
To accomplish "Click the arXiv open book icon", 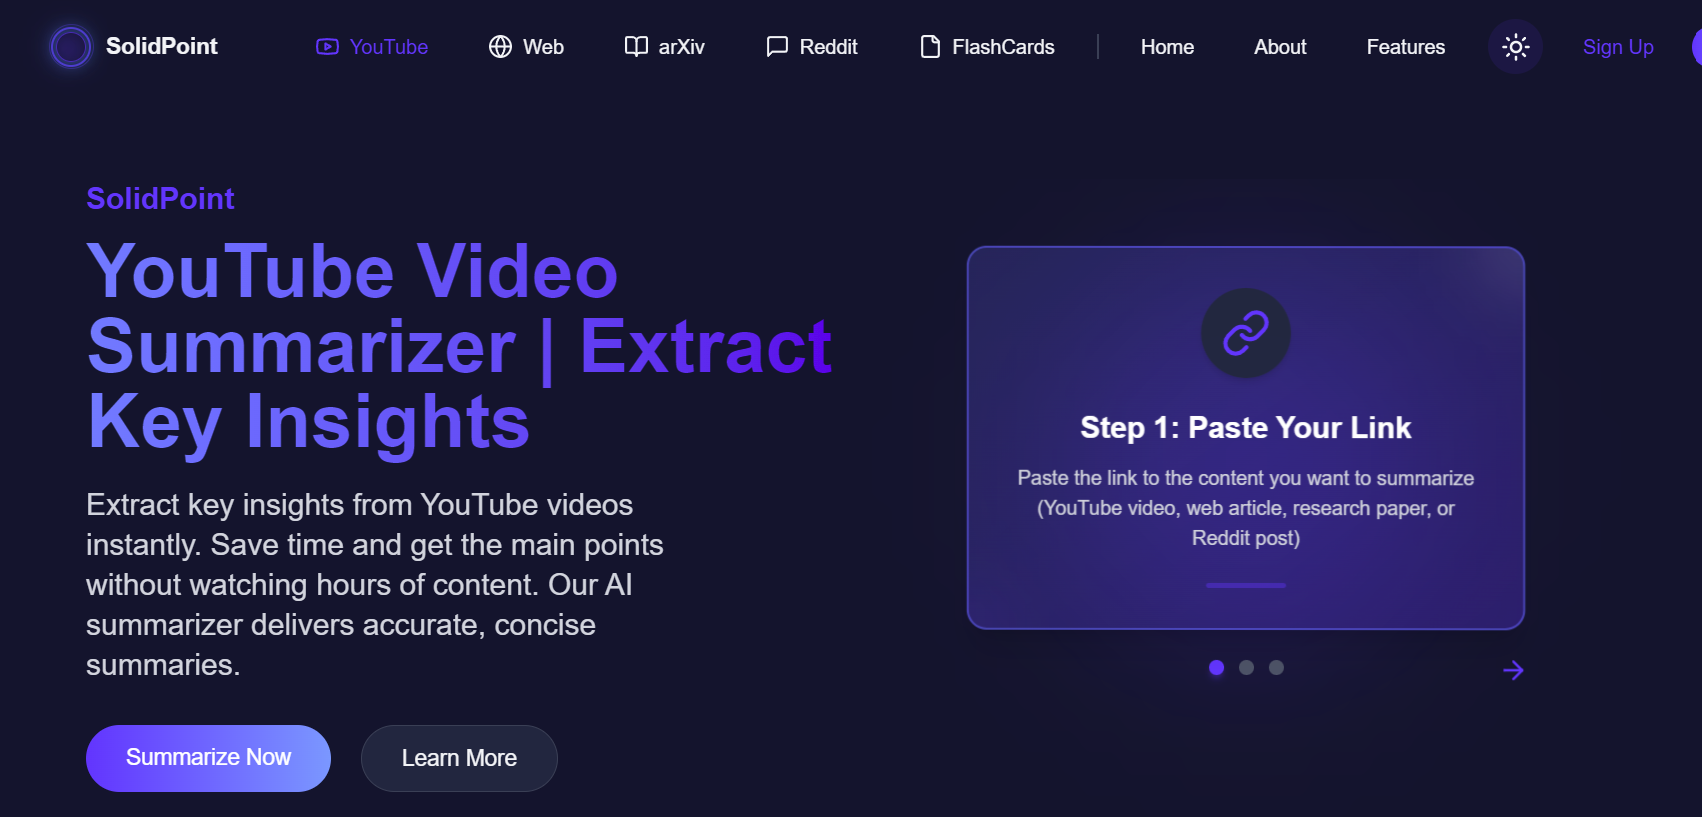I will click(x=636, y=47).
